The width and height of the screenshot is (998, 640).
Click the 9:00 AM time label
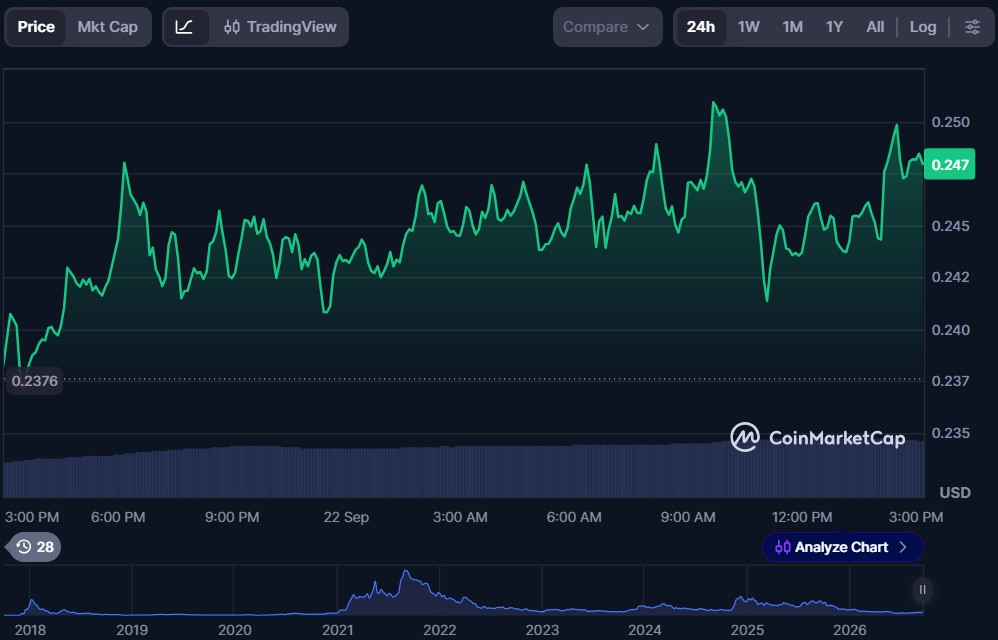coord(687,517)
